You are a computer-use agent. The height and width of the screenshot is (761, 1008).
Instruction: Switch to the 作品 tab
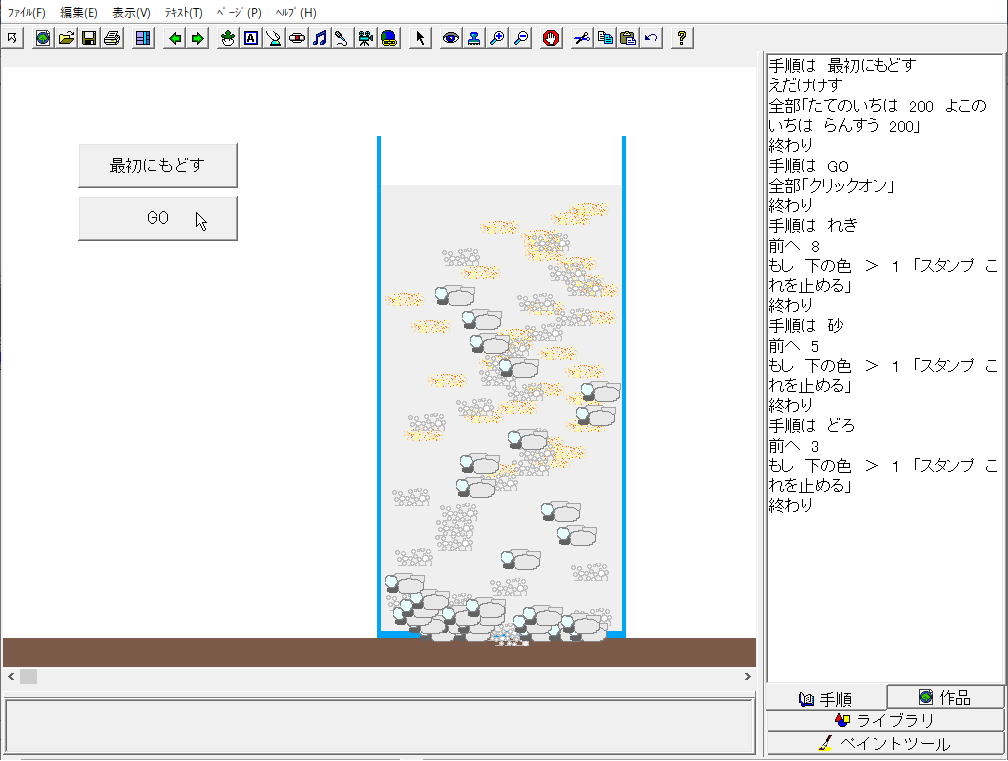point(945,697)
